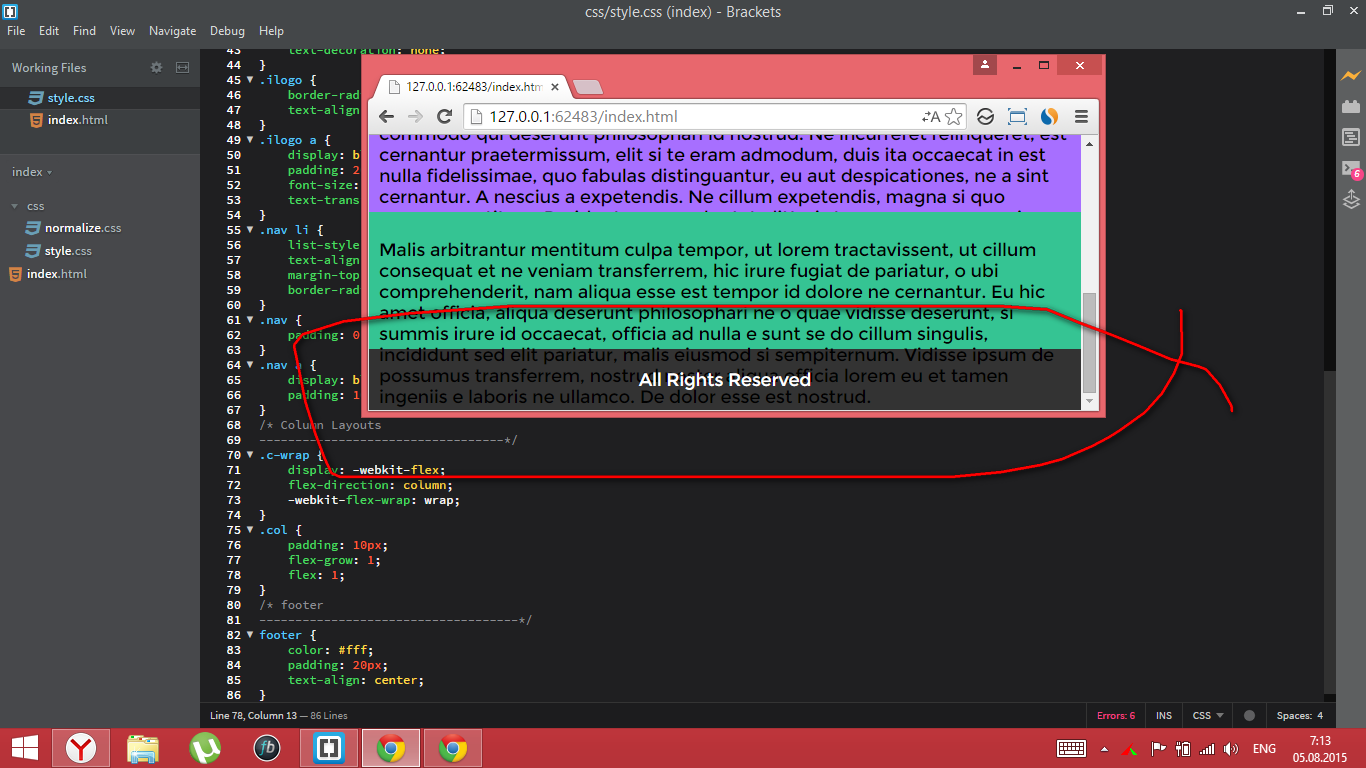Collapse the footer rule fold arrow on line 82
The width and height of the screenshot is (1366, 768).
(250, 634)
